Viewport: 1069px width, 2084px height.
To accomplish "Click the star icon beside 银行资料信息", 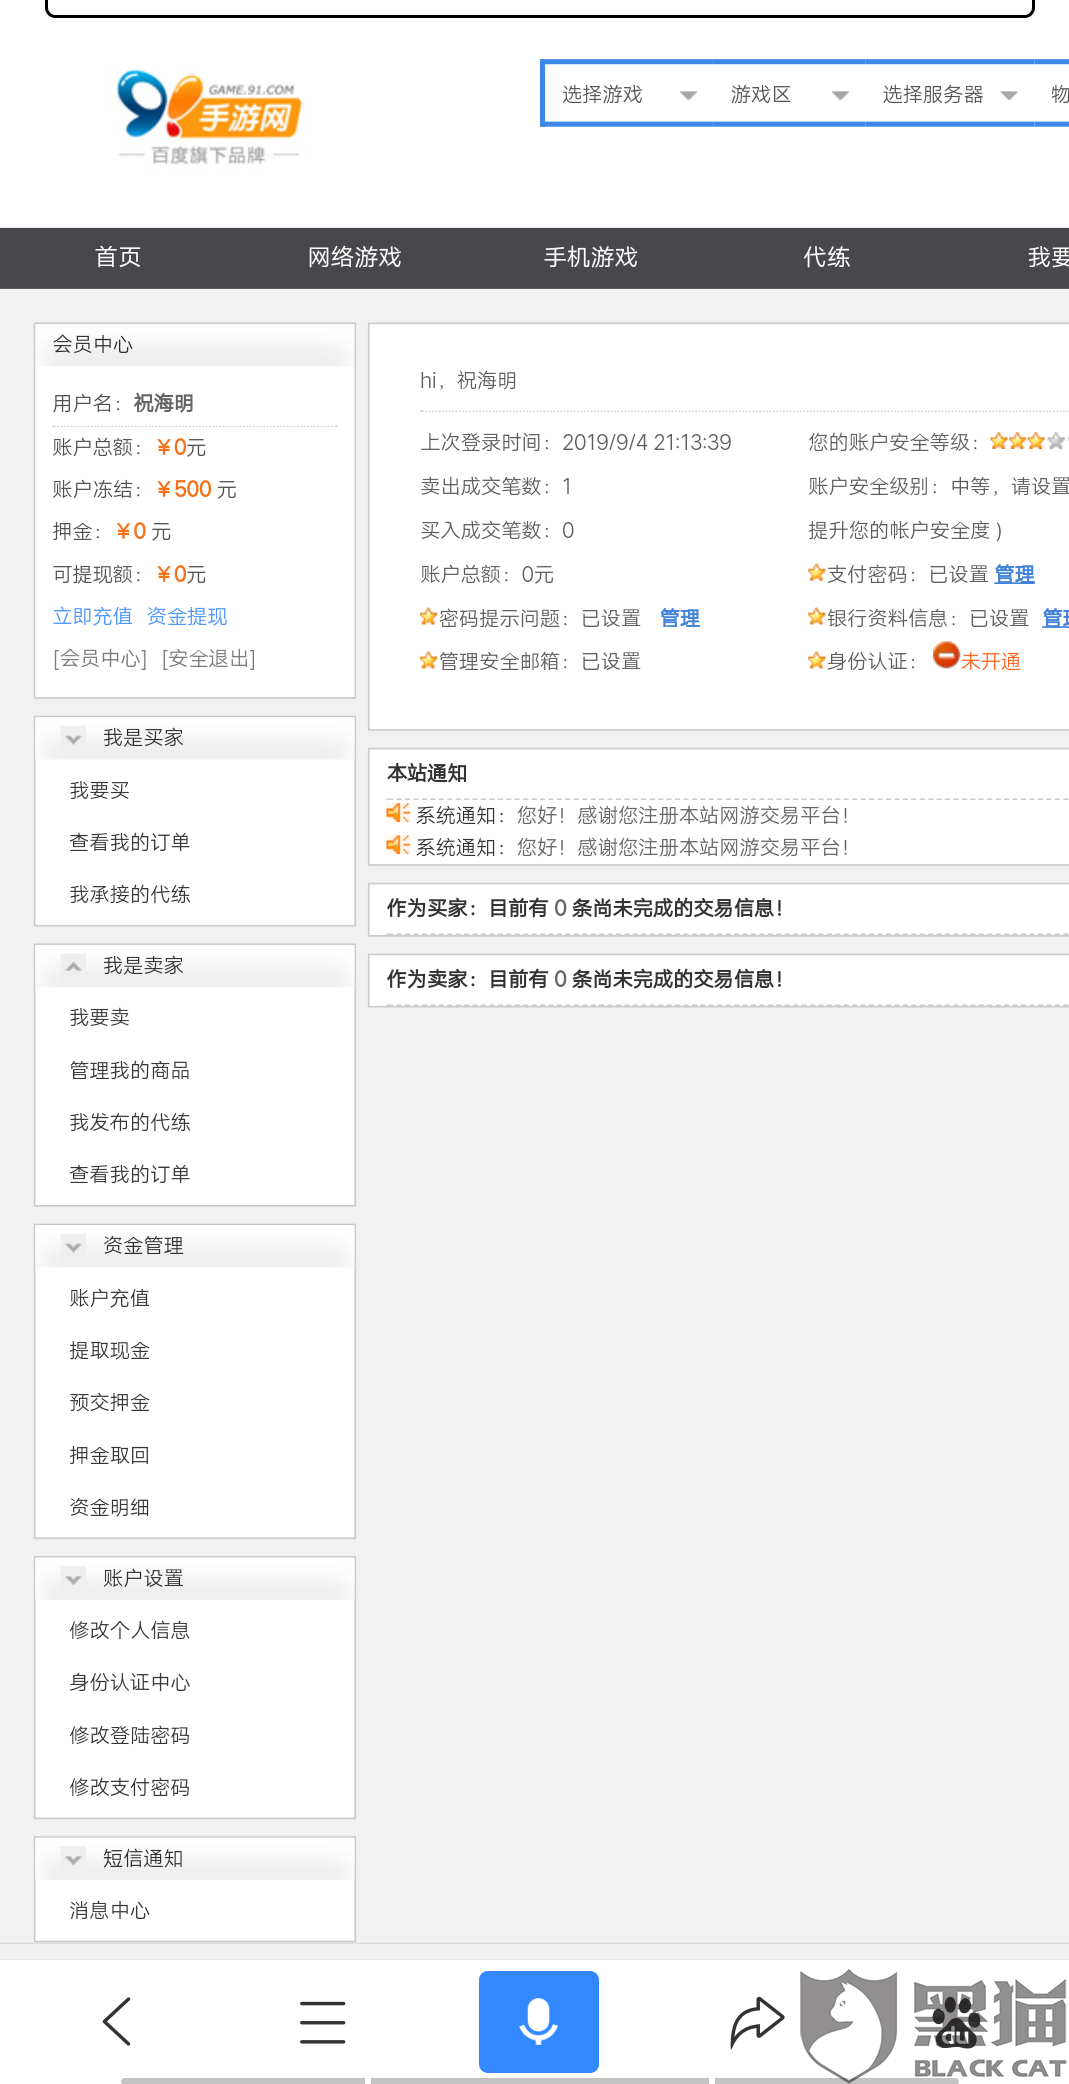I will tap(816, 617).
